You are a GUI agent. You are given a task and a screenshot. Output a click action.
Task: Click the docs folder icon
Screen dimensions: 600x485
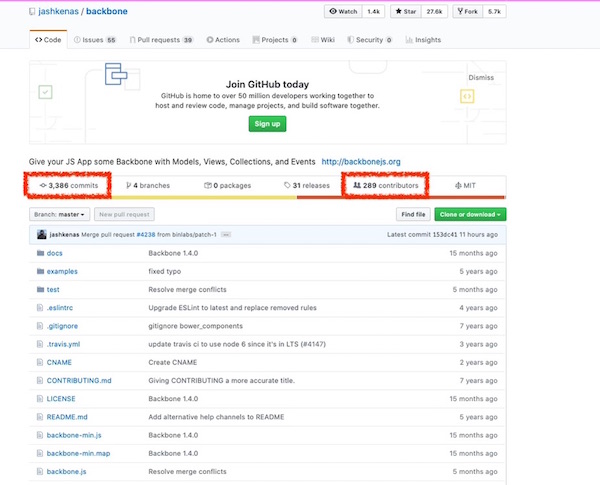[38, 253]
